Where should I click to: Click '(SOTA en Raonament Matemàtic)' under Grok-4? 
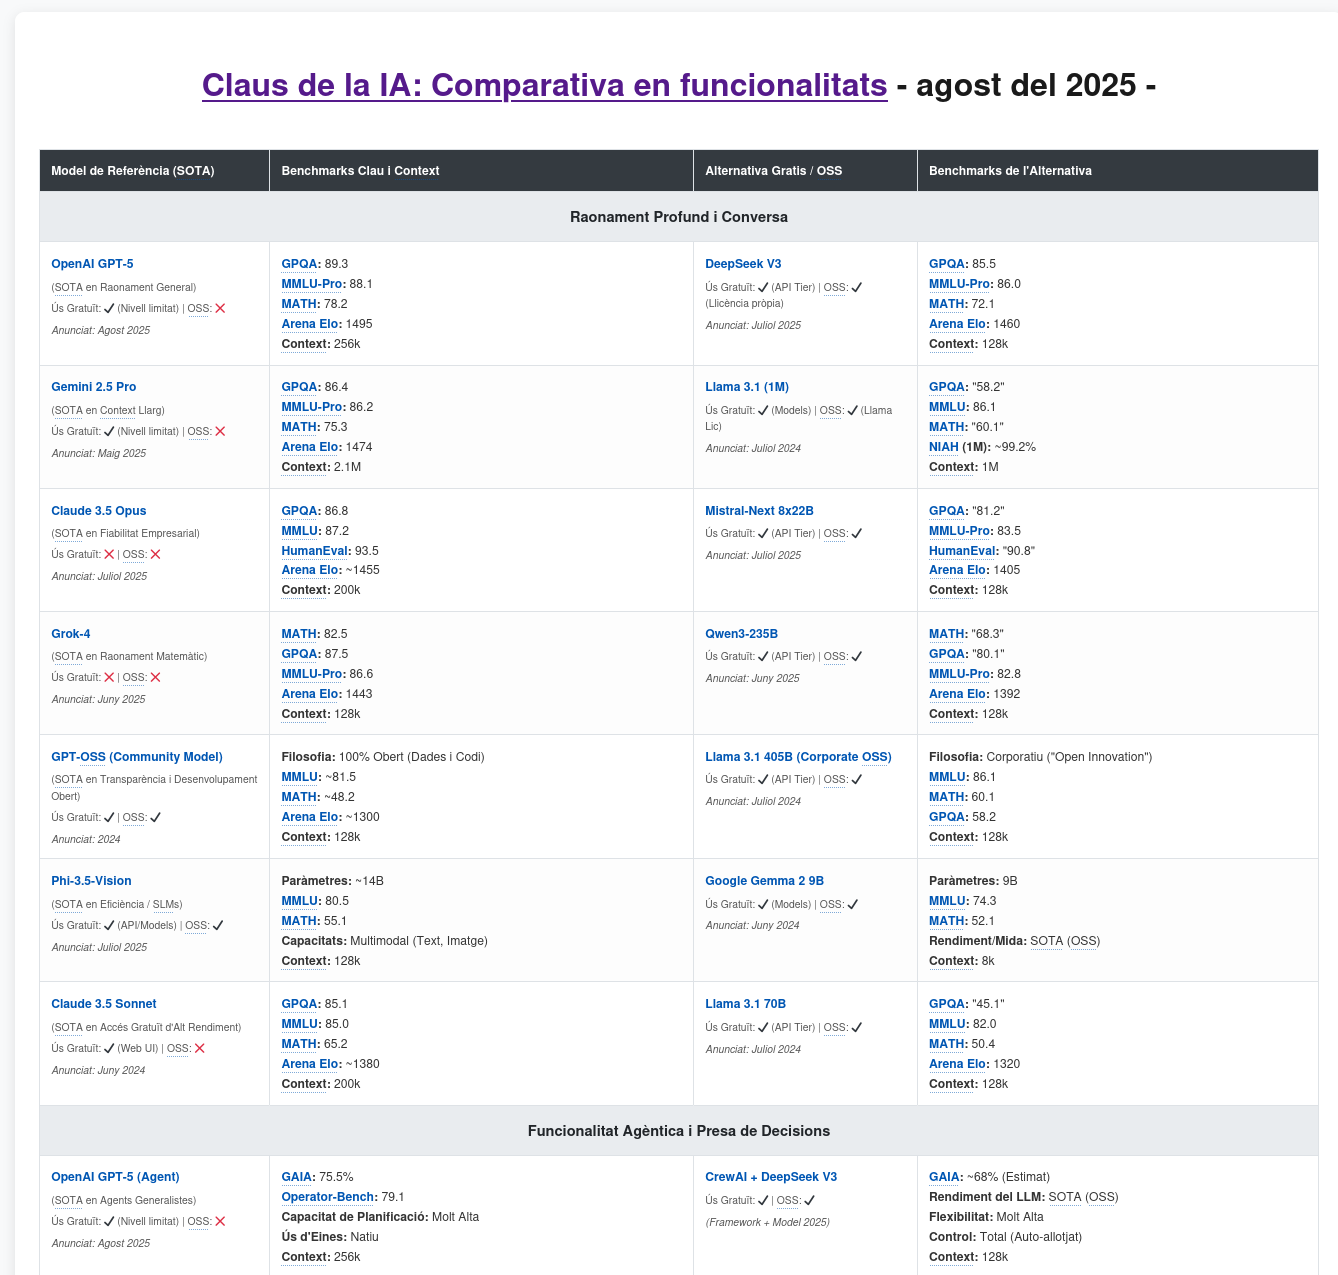[x=129, y=657]
